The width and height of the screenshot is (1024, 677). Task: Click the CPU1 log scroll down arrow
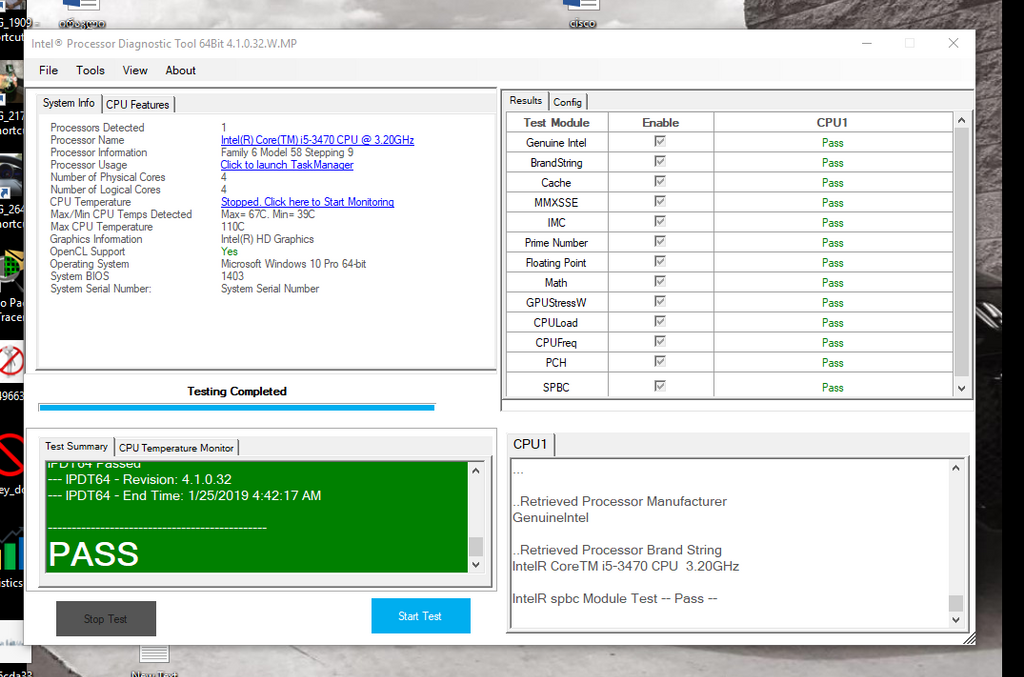tap(956, 620)
